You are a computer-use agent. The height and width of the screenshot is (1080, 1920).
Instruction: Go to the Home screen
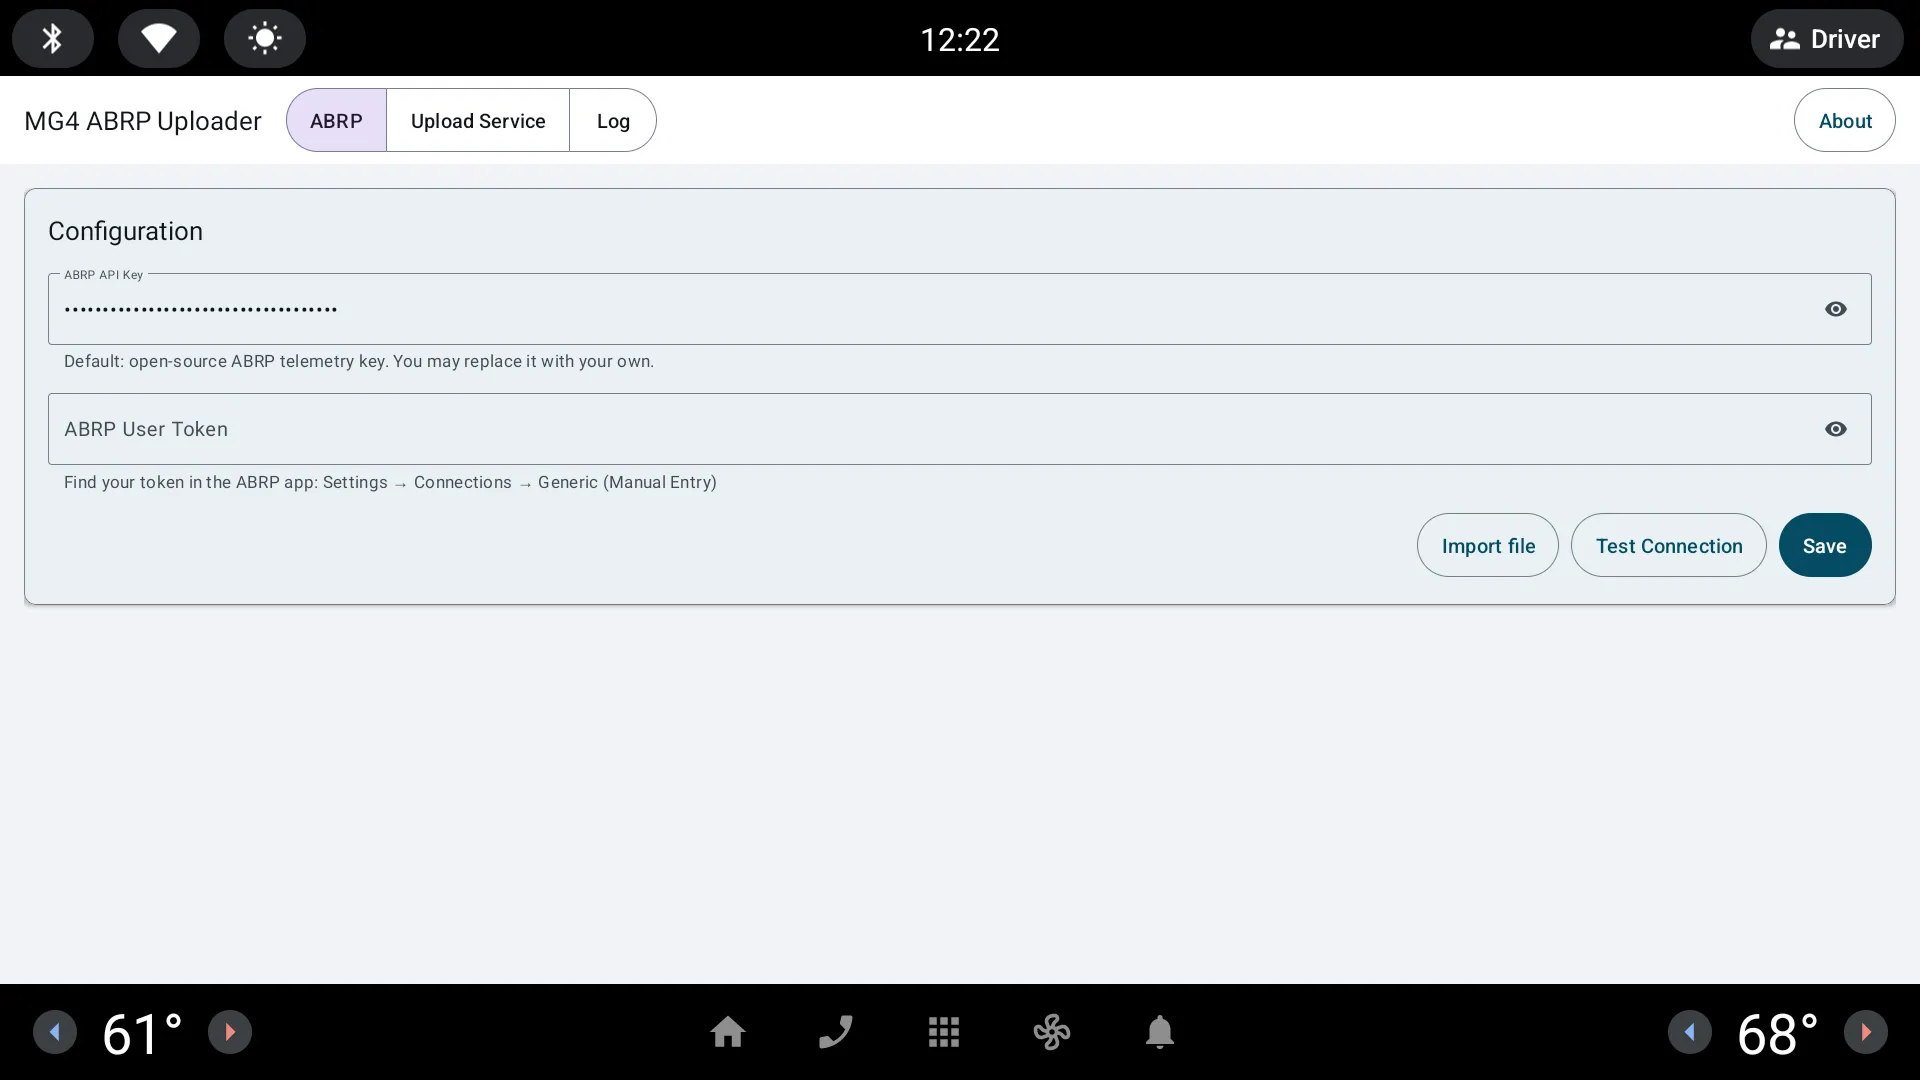pyautogui.click(x=728, y=1032)
